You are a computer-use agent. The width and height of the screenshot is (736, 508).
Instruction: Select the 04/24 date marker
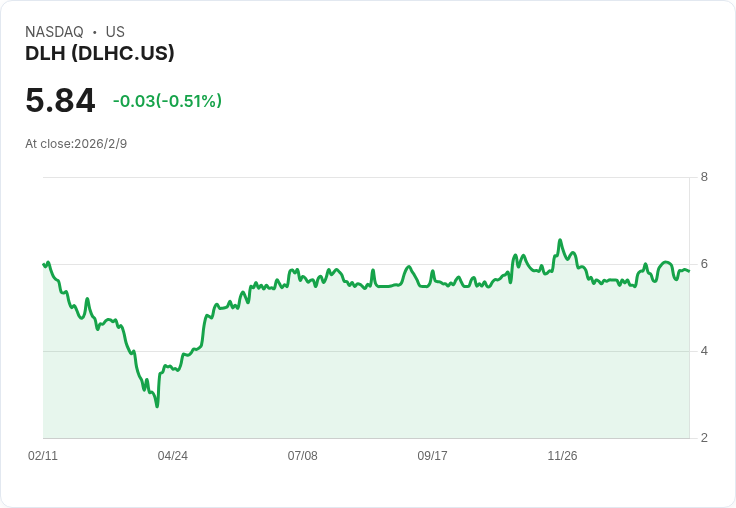tap(172, 455)
